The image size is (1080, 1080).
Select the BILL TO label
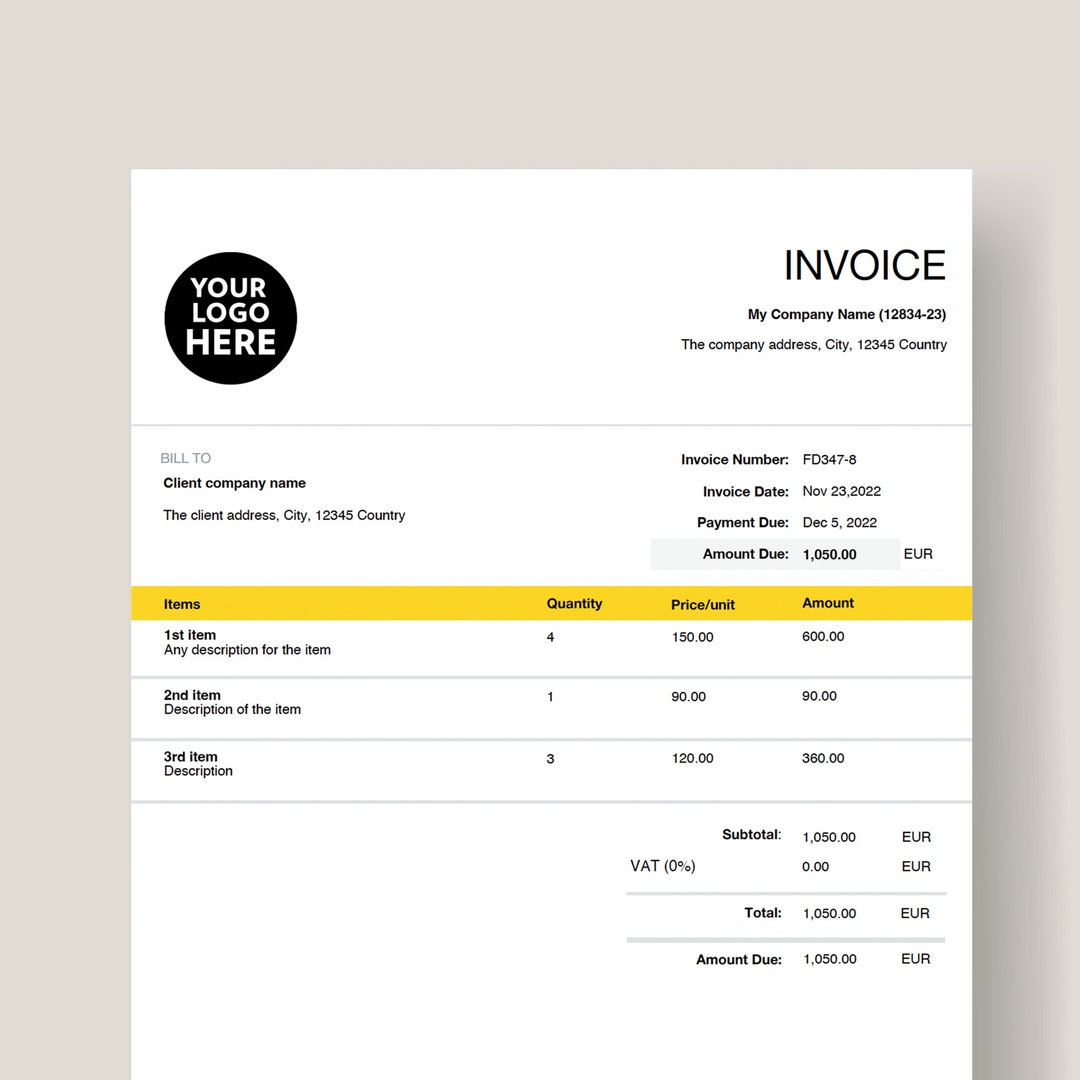pos(185,458)
